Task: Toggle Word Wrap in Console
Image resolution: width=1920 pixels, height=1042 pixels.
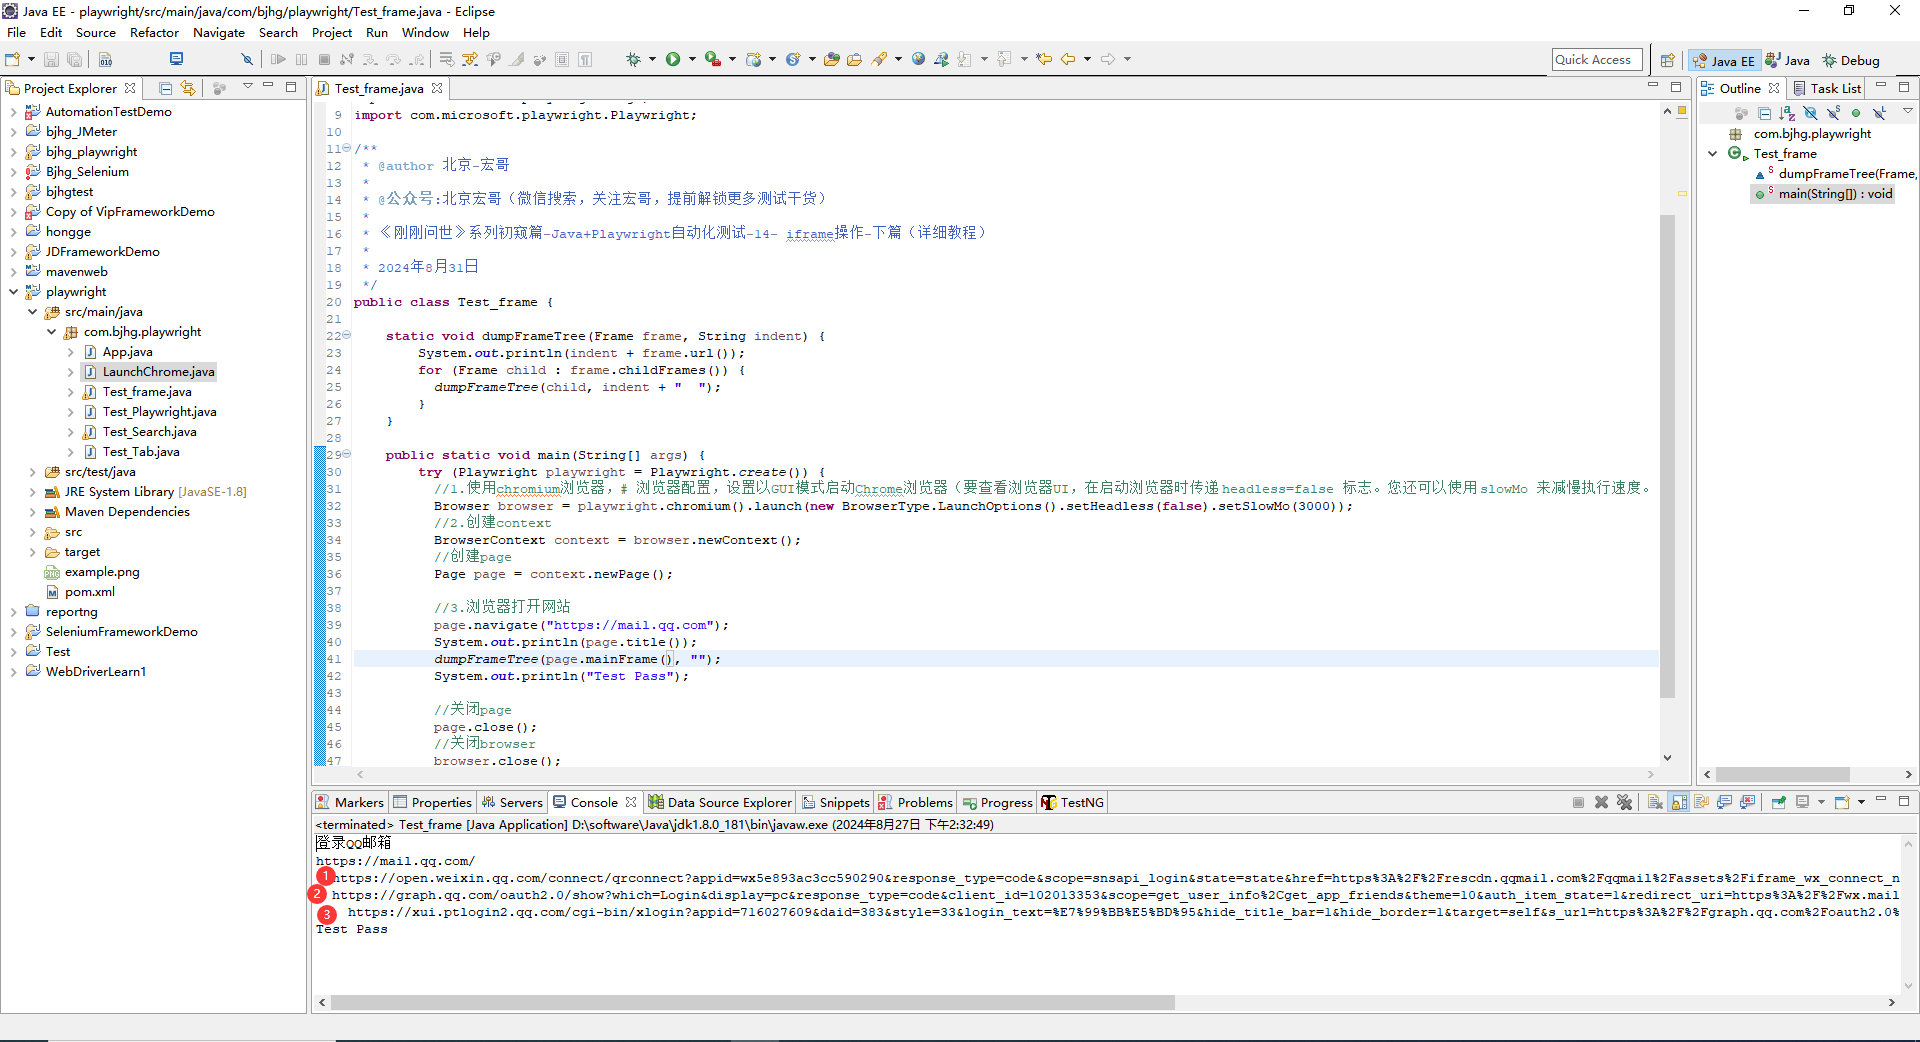Action: pyautogui.click(x=1702, y=802)
